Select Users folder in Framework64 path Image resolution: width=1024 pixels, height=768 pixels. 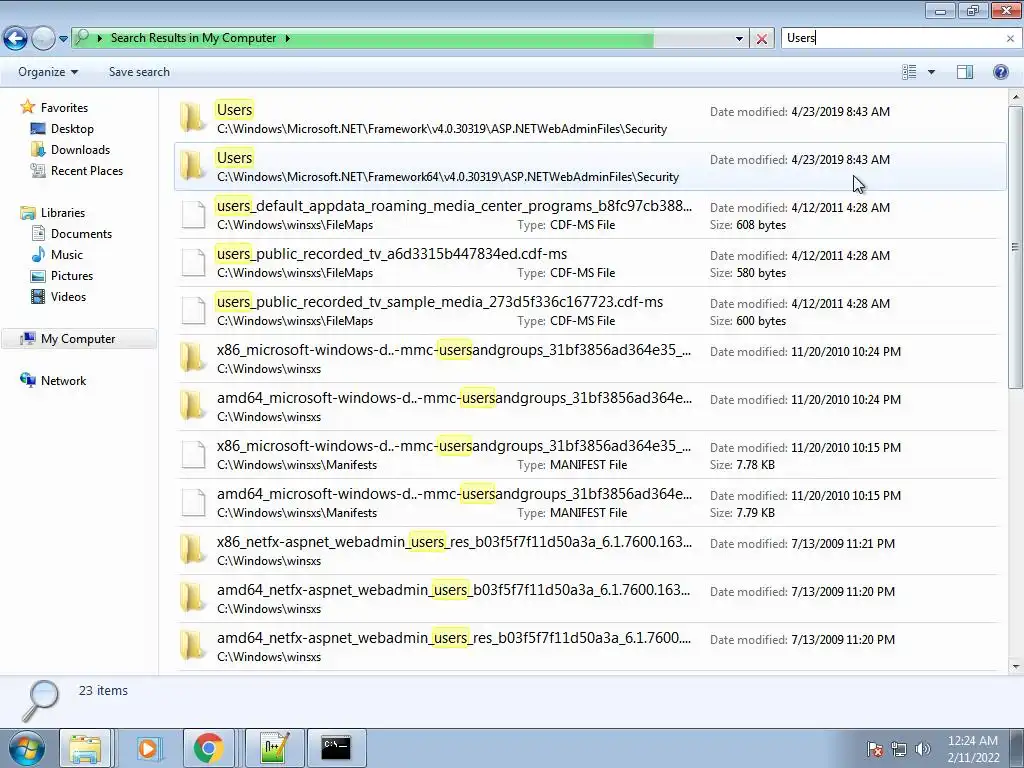[x=590, y=167]
